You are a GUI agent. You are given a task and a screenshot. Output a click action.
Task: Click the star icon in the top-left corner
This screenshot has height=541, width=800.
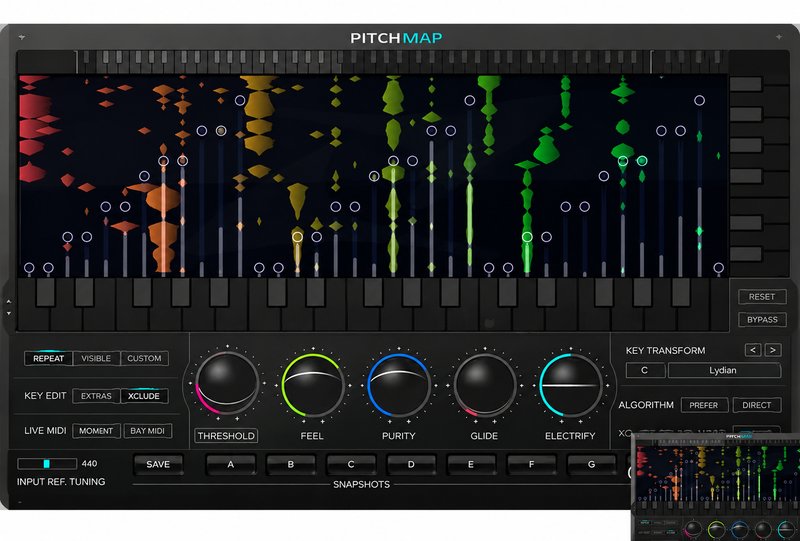click(22, 37)
